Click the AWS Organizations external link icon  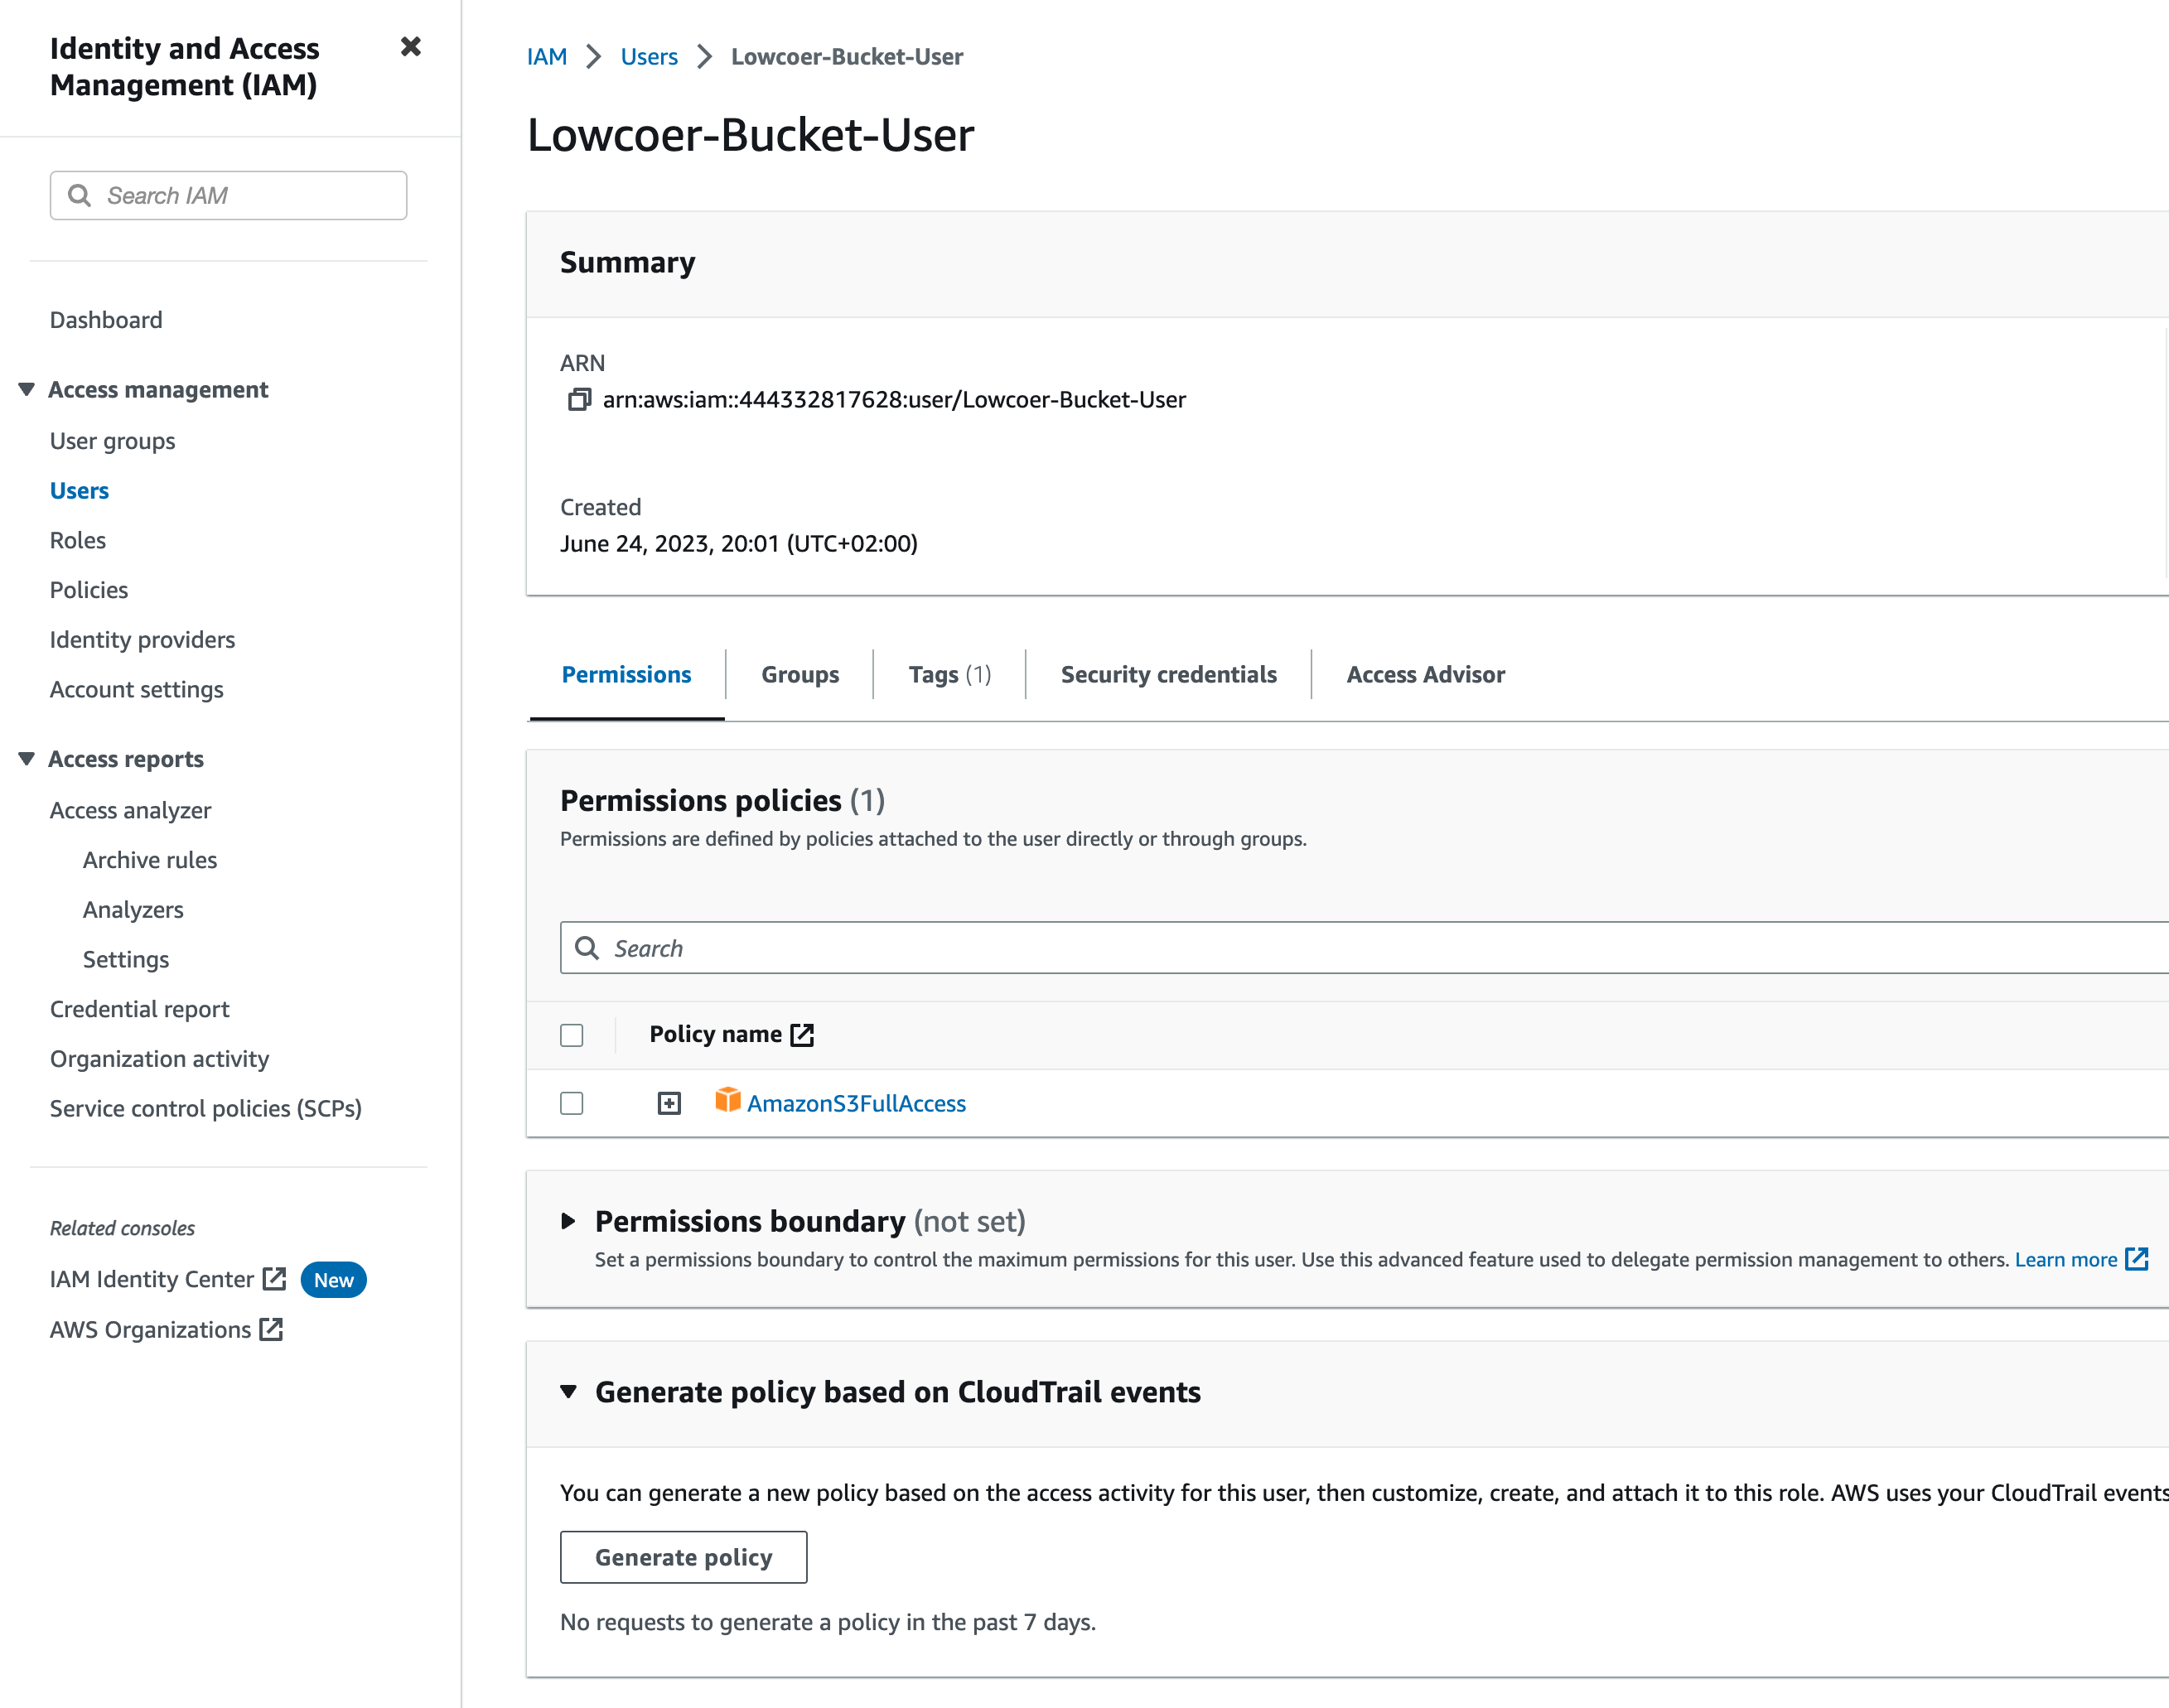click(271, 1329)
